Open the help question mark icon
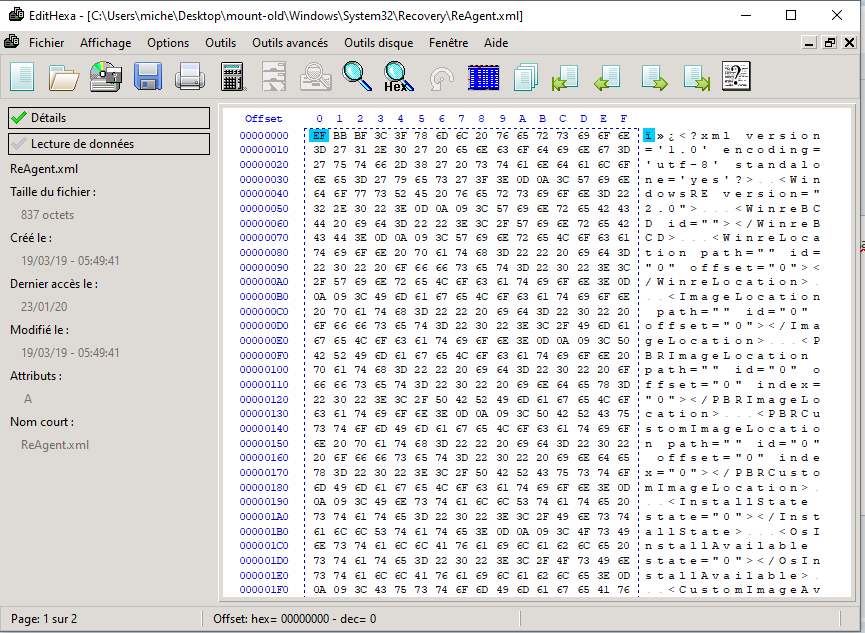 pos(736,76)
